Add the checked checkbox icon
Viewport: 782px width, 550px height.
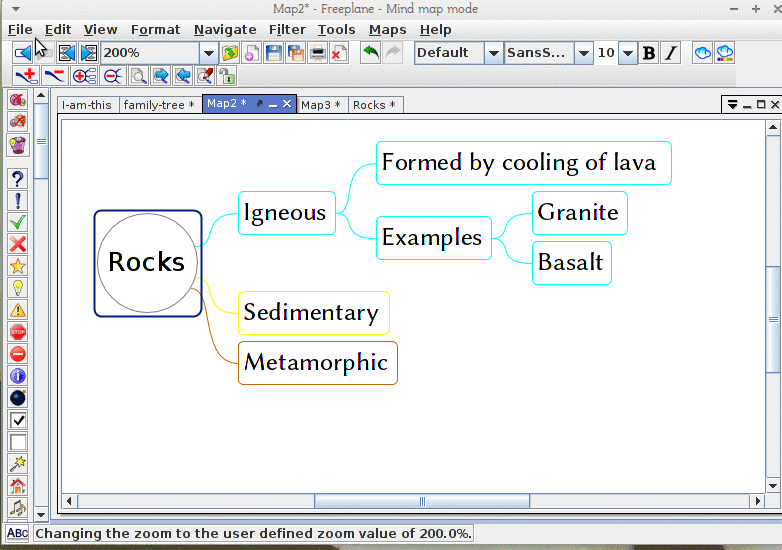pos(17,420)
